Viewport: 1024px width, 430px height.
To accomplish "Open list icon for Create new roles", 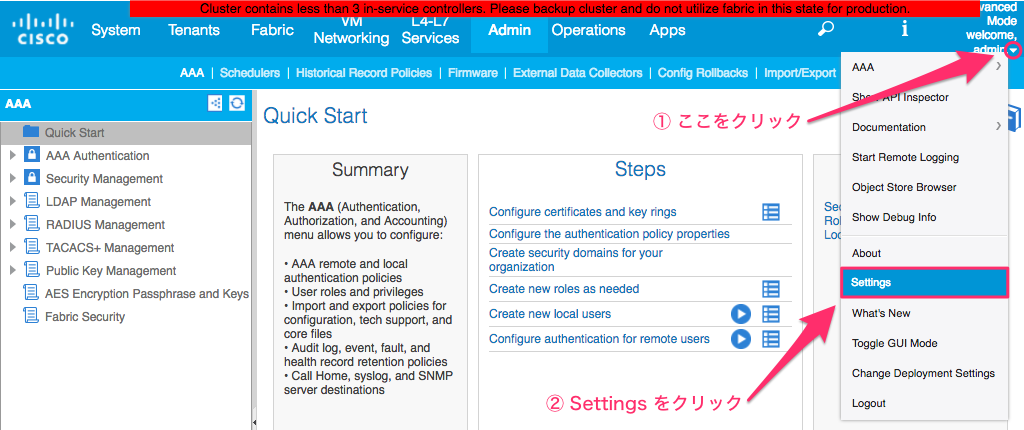I will point(771,288).
